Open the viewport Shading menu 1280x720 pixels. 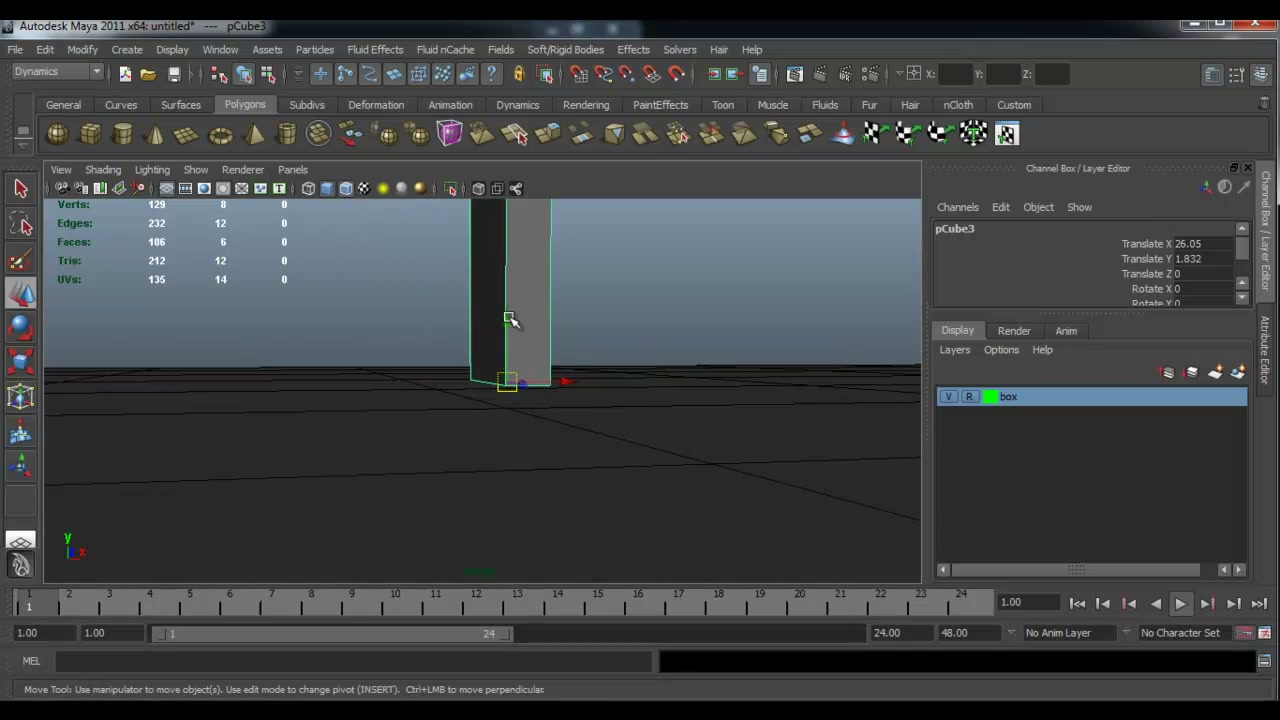[103, 170]
